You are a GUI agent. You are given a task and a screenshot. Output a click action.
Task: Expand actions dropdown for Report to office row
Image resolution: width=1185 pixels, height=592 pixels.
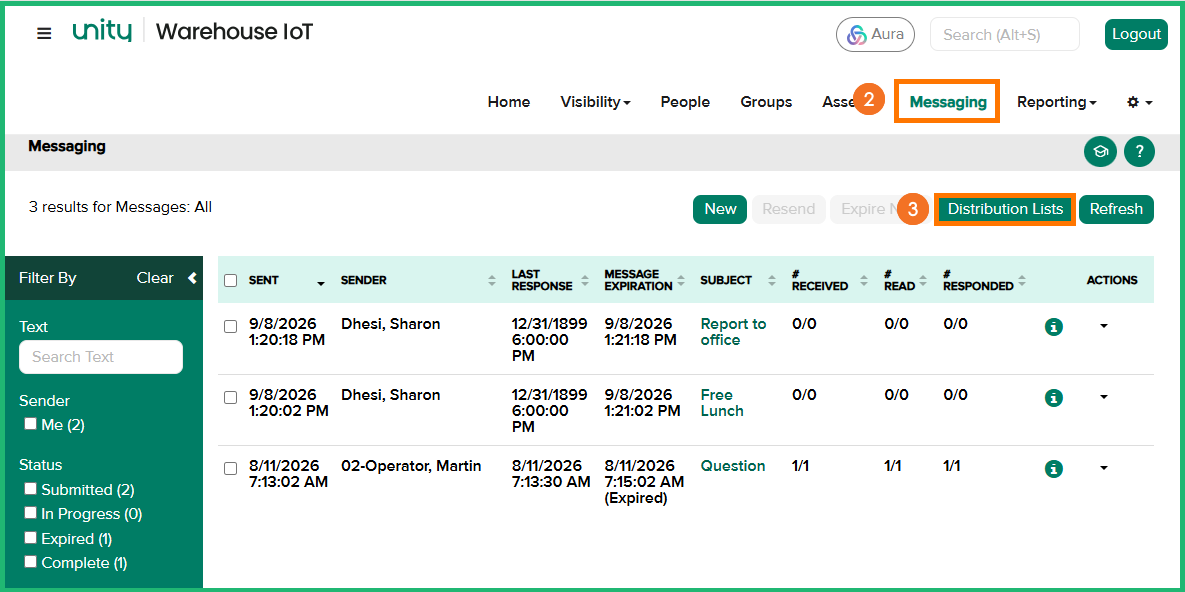point(1103,326)
